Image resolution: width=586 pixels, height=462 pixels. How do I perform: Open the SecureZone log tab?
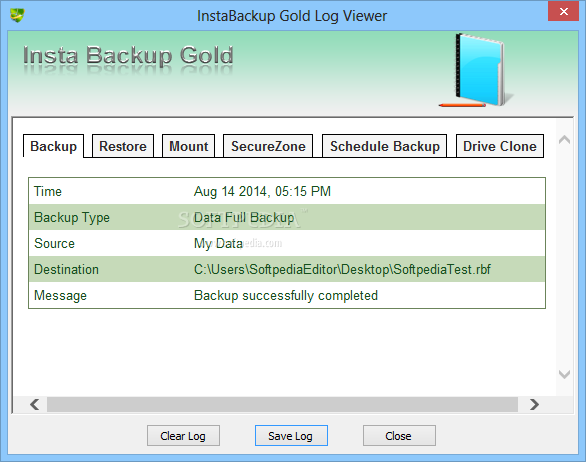click(x=268, y=146)
